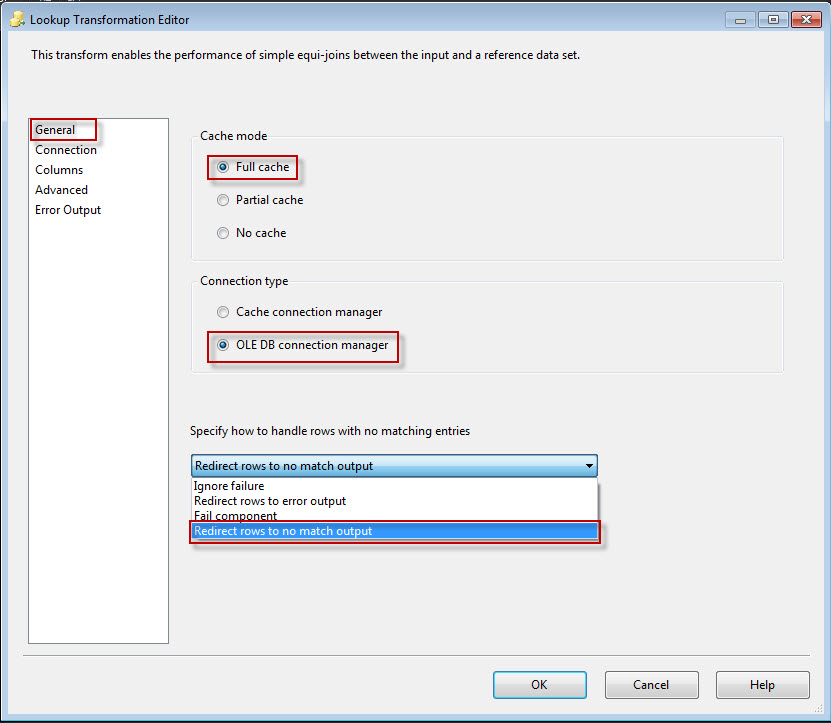
Task: Open the no matching entries dropdown
Action: [x=589, y=465]
